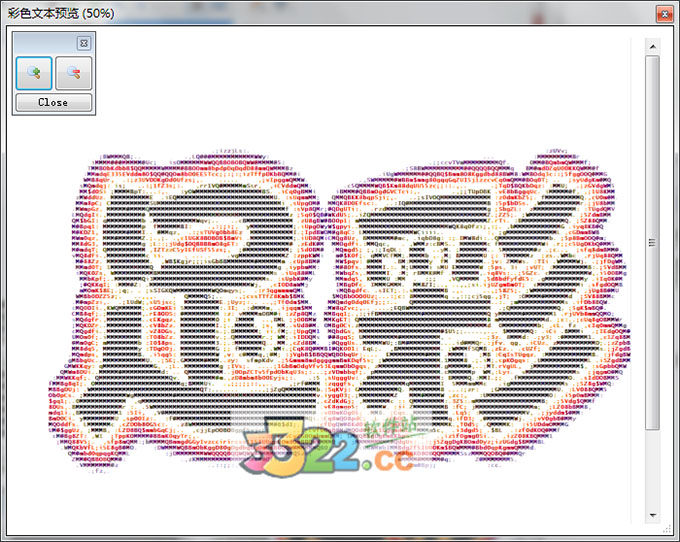Click the vertical scrollbar thumb
Viewport: 680px width, 542px height.
click(652, 240)
